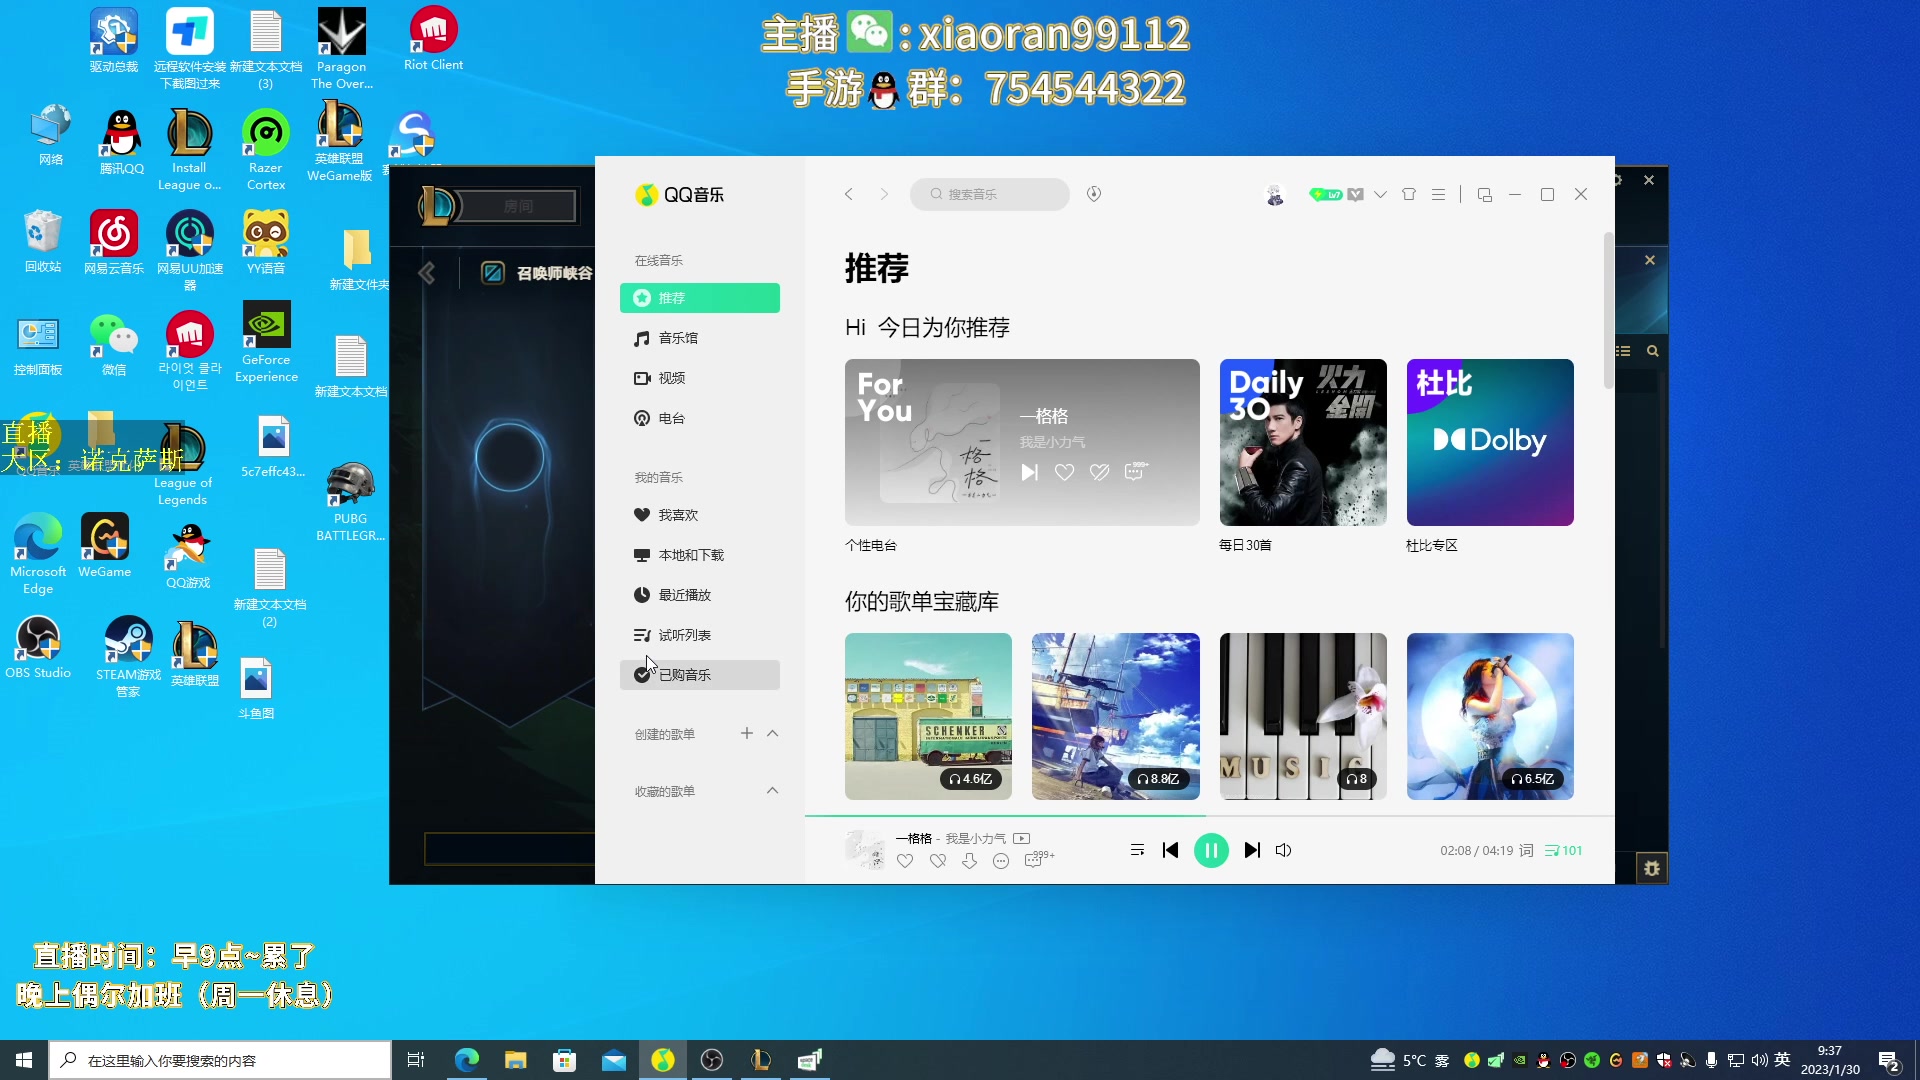The image size is (1920, 1080).
Task: Open 最近播放 history
Action: [x=700, y=595]
